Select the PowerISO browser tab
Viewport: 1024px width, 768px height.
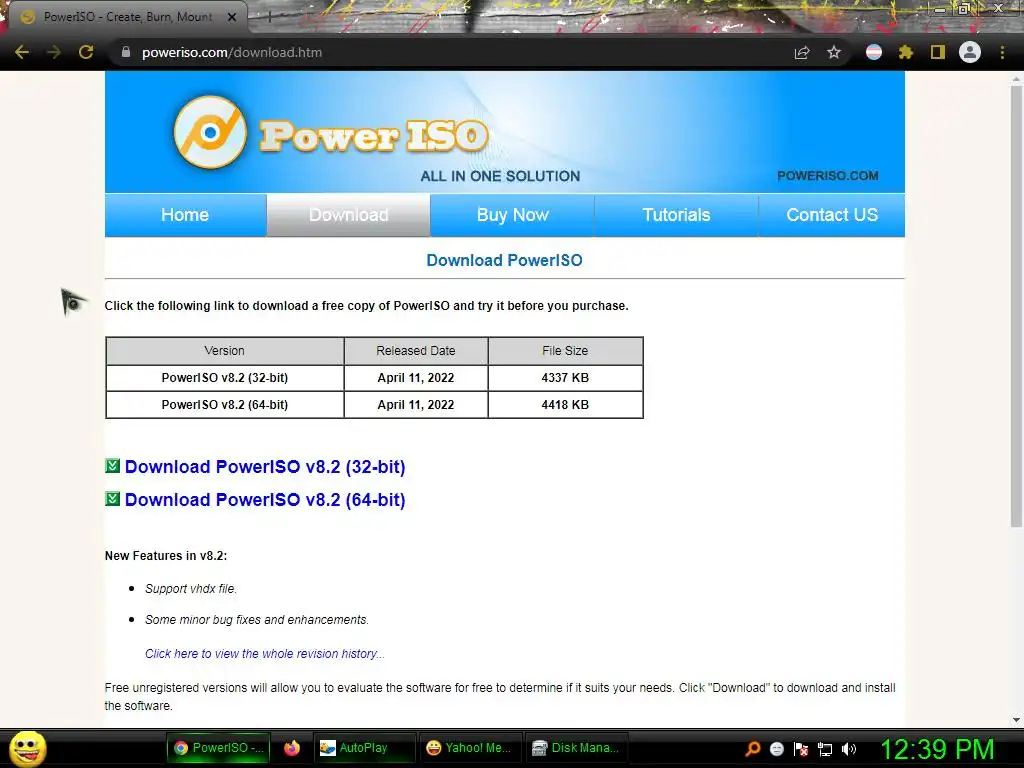pyautogui.click(x=127, y=17)
